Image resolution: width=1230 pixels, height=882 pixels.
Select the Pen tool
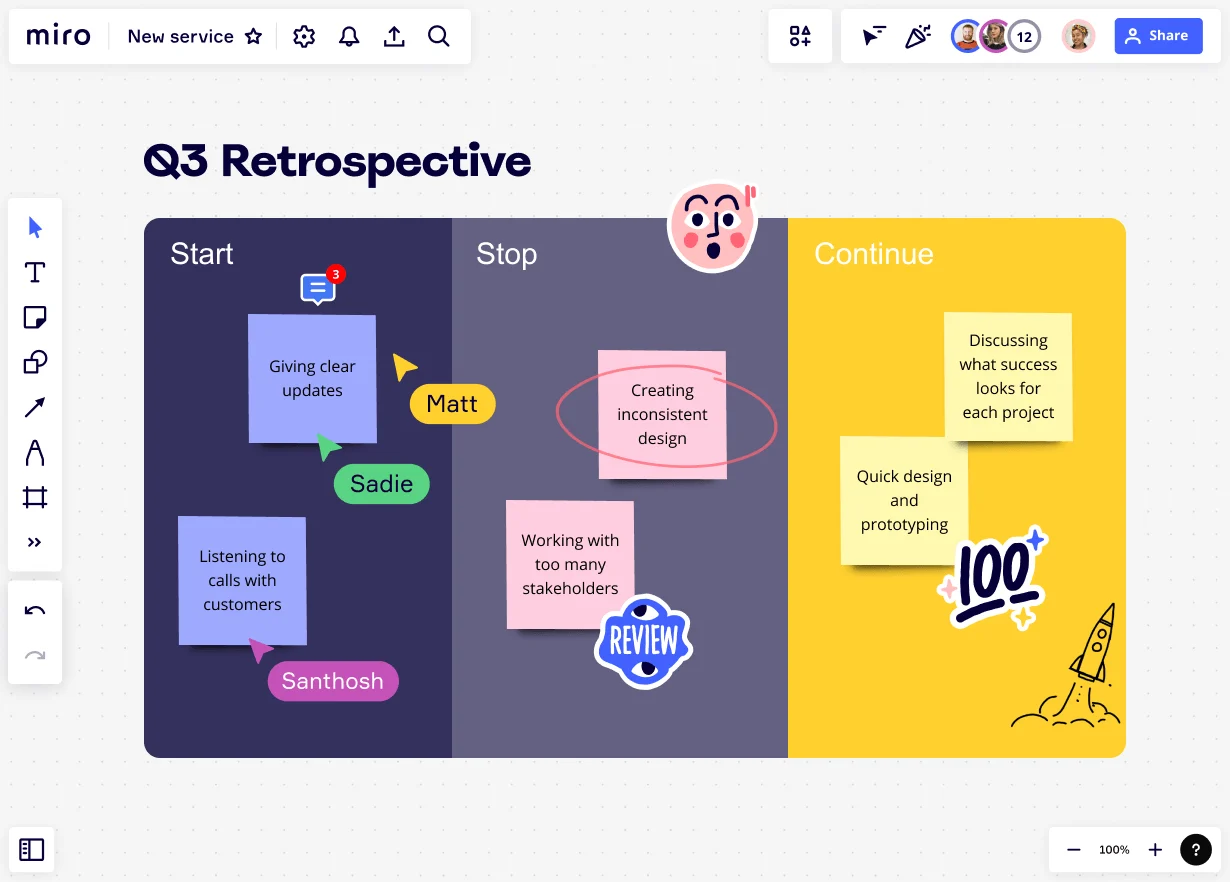(35, 452)
